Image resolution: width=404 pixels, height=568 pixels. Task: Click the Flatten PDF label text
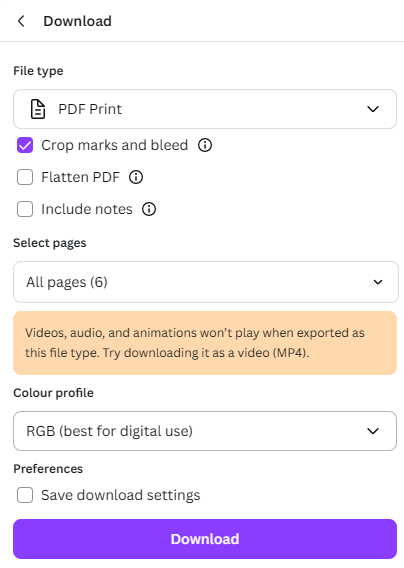coord(80,177)
